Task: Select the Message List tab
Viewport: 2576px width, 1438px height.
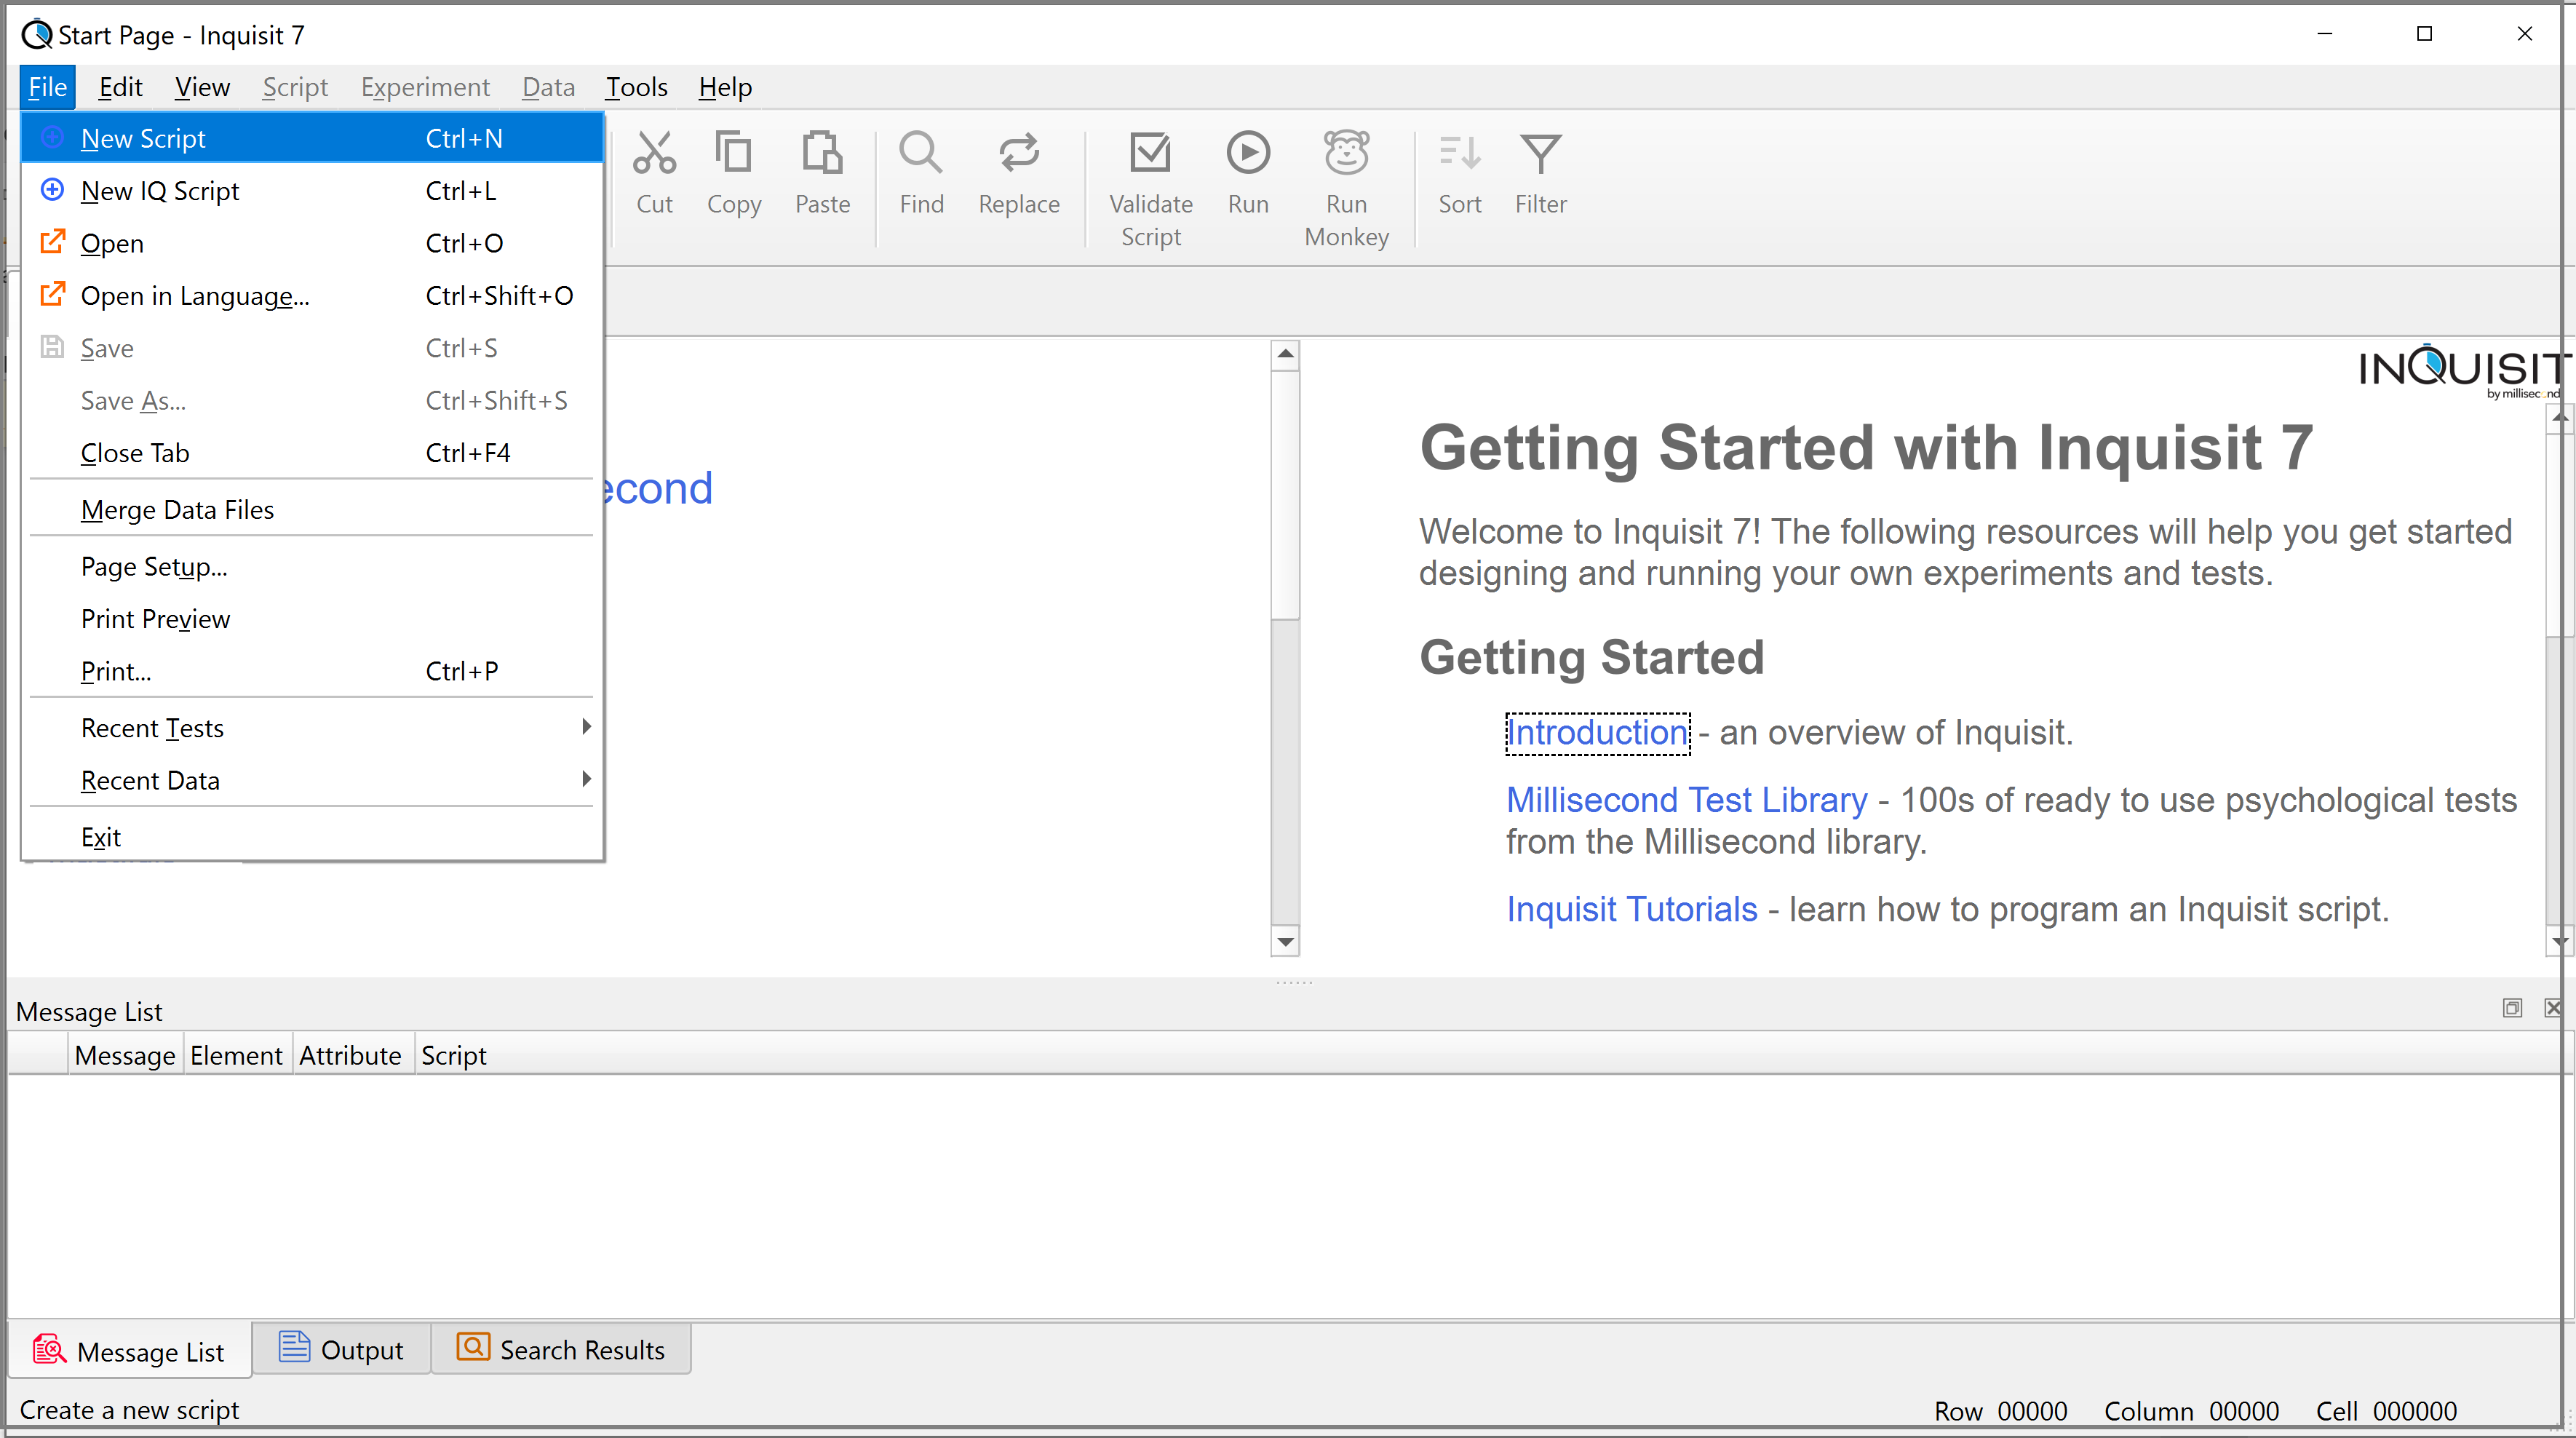Action: (x=129, y=1350)
